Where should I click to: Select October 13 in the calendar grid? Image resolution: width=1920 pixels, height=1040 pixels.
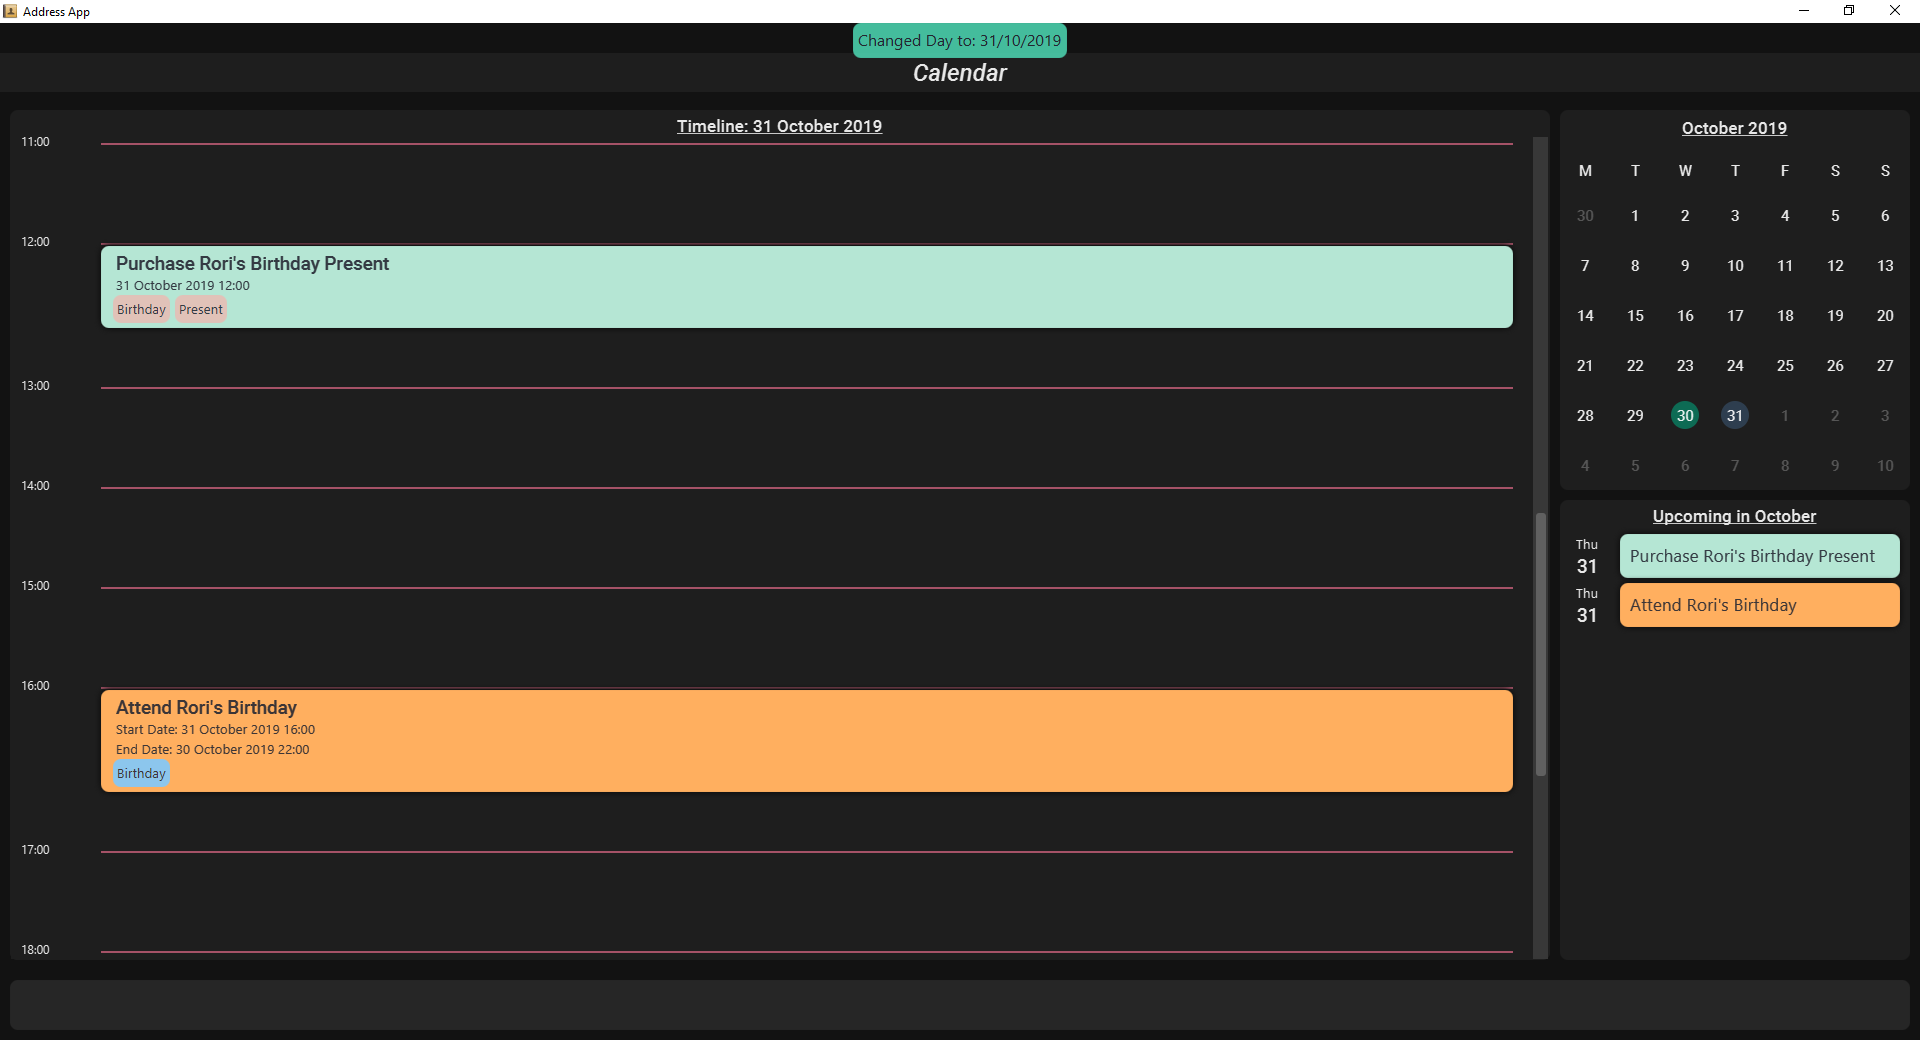(x=1885, y=266)
